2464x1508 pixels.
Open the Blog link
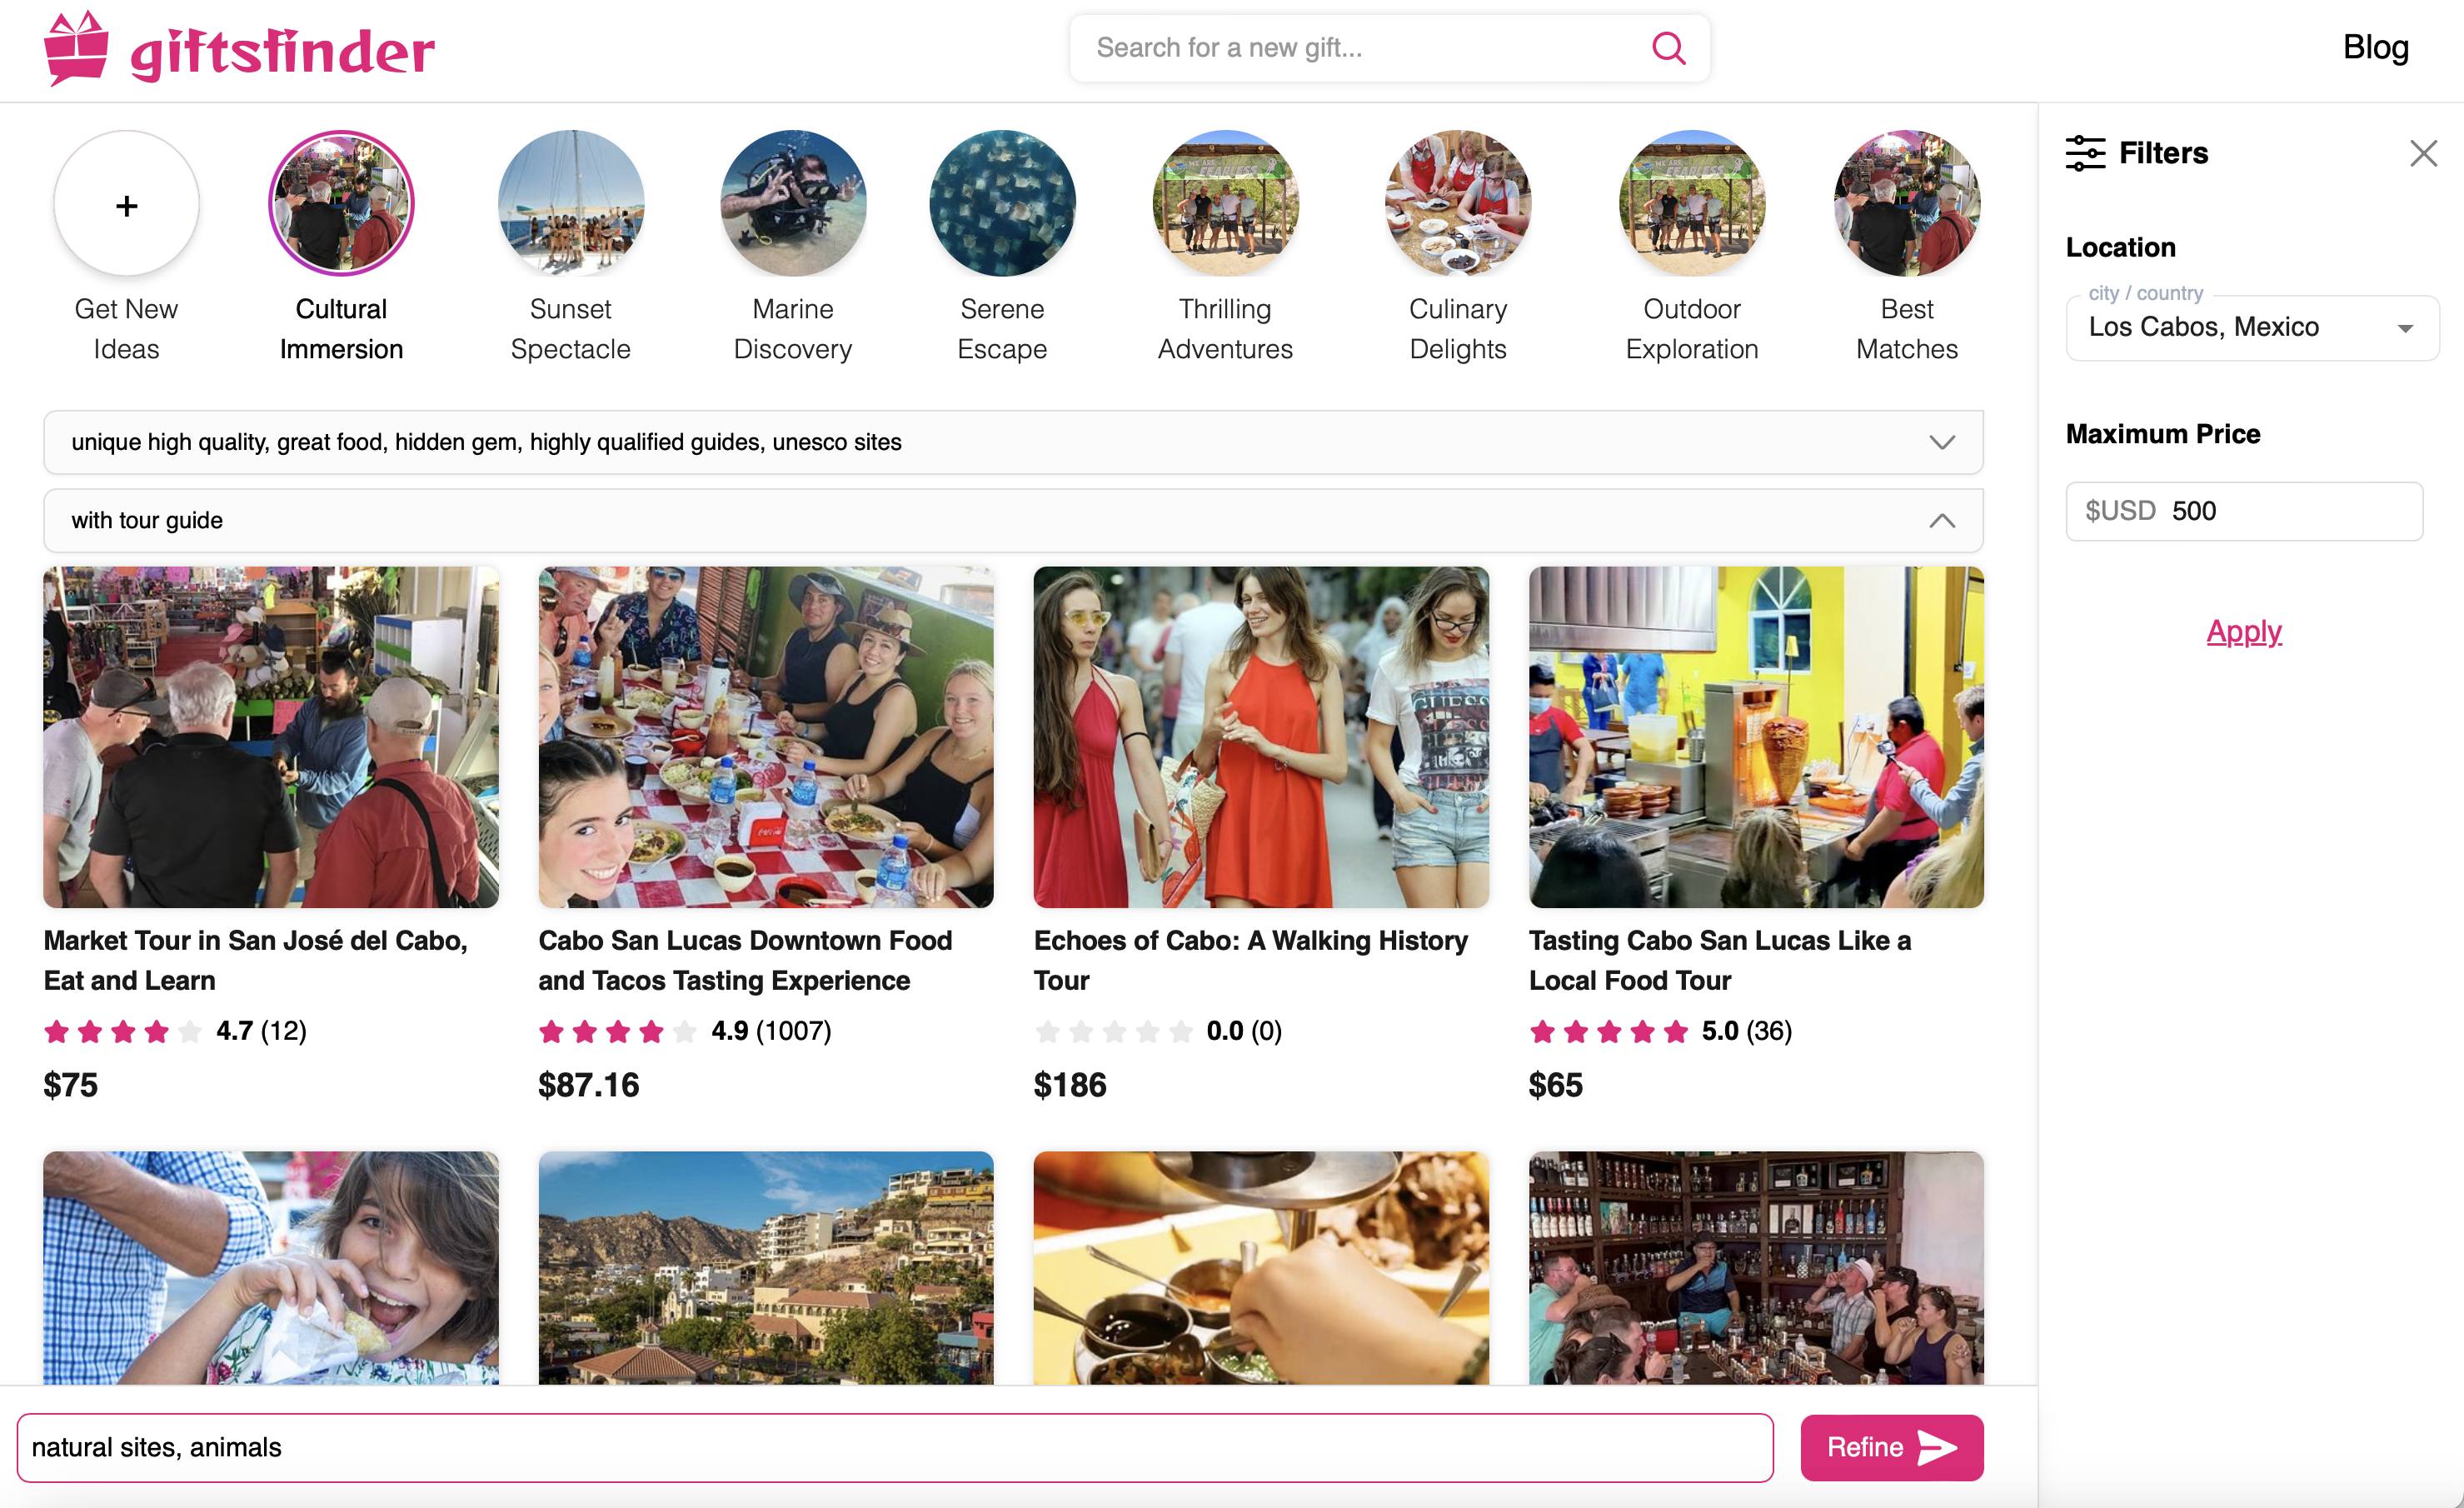pyautogui.click(x=2375, y=47)
